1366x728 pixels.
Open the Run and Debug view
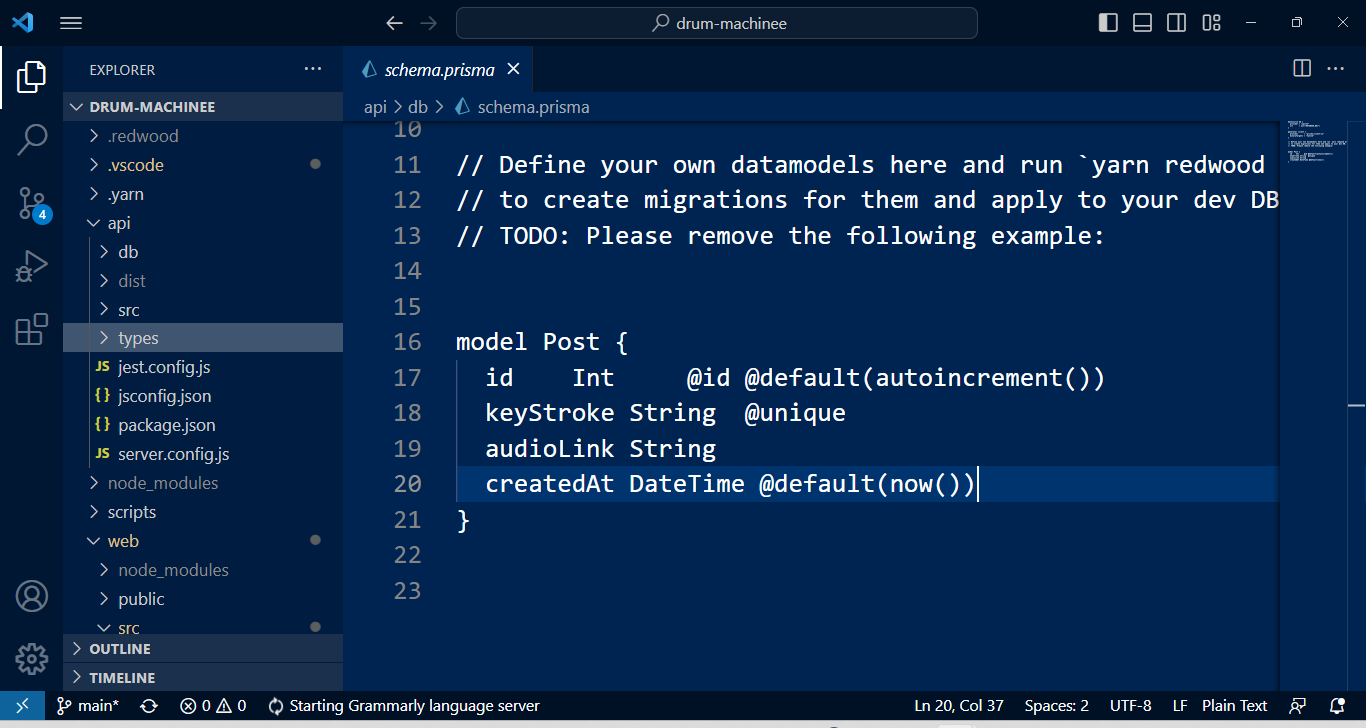pyautogui.click(x=32, y=267)
